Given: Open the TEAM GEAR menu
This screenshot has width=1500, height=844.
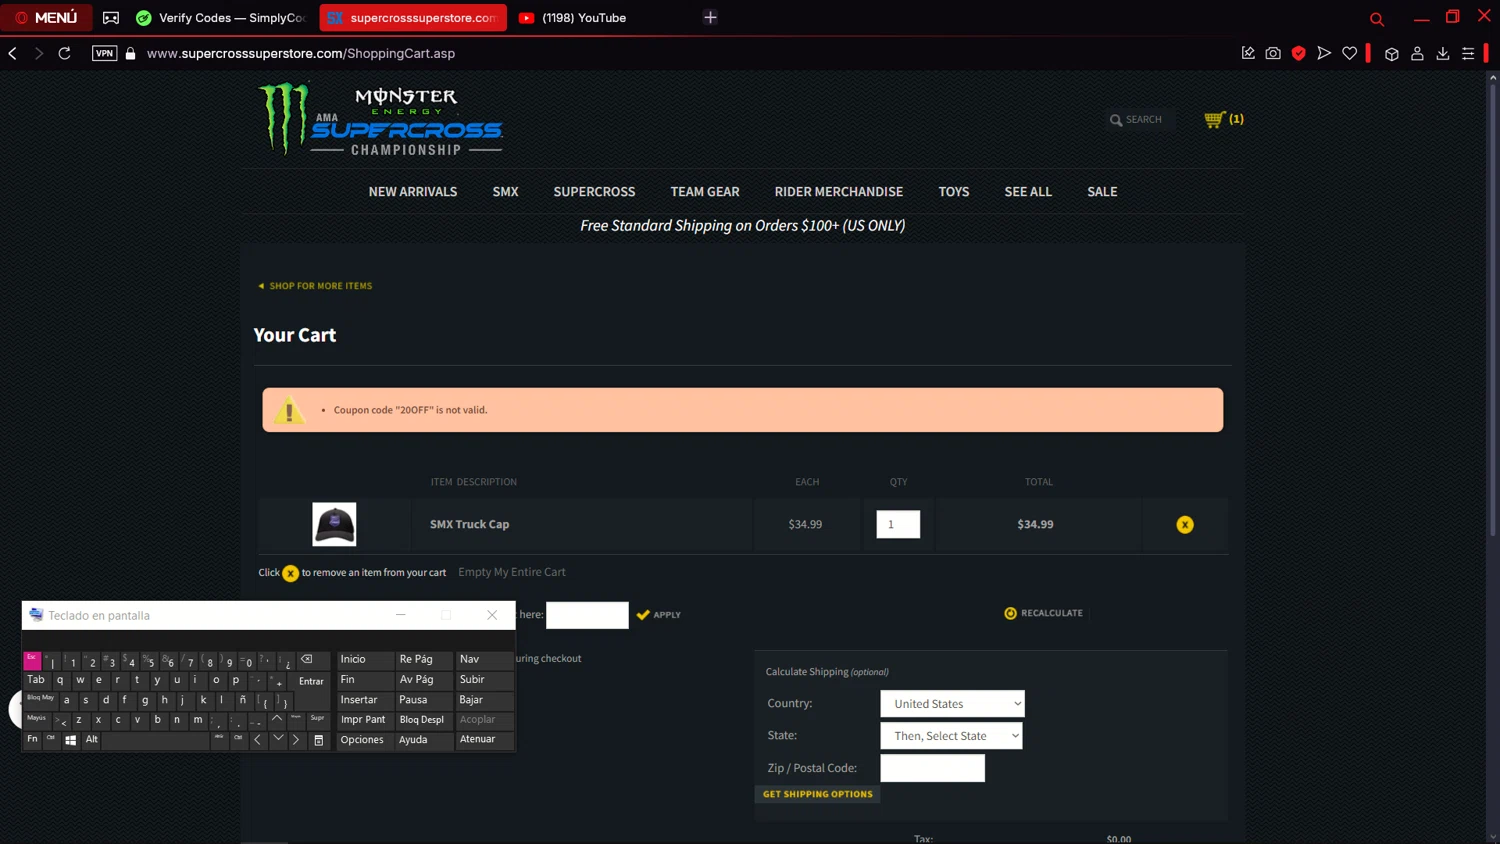Looking at the screenshot, I should 705,192.
